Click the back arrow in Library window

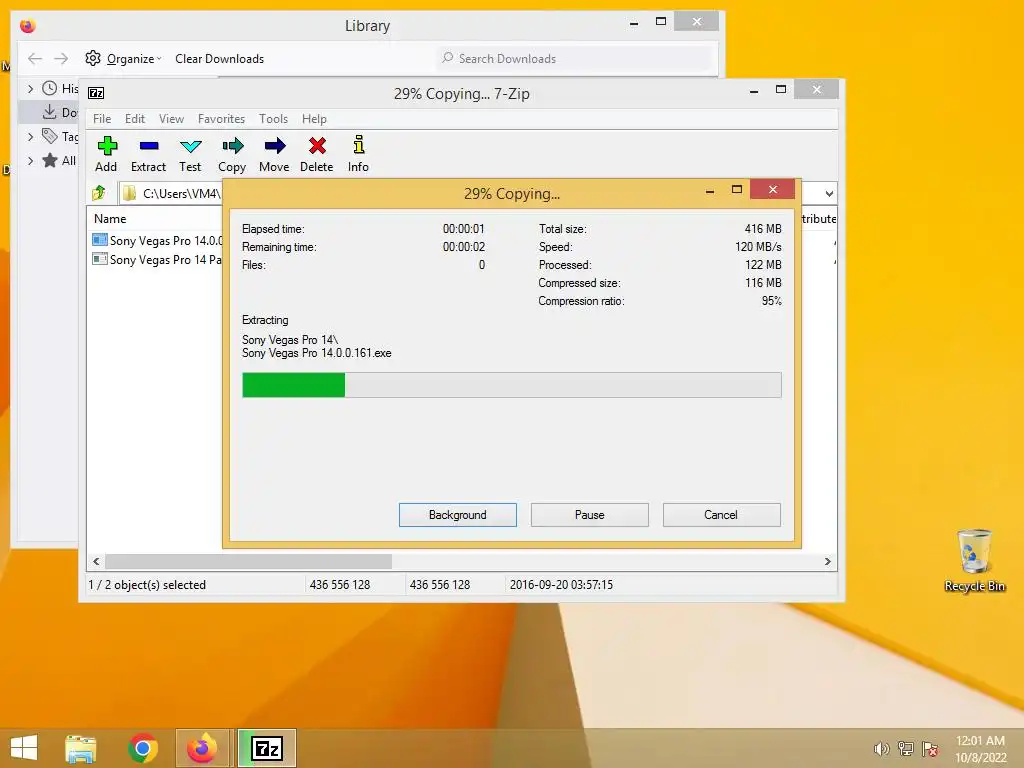point(35,59)
